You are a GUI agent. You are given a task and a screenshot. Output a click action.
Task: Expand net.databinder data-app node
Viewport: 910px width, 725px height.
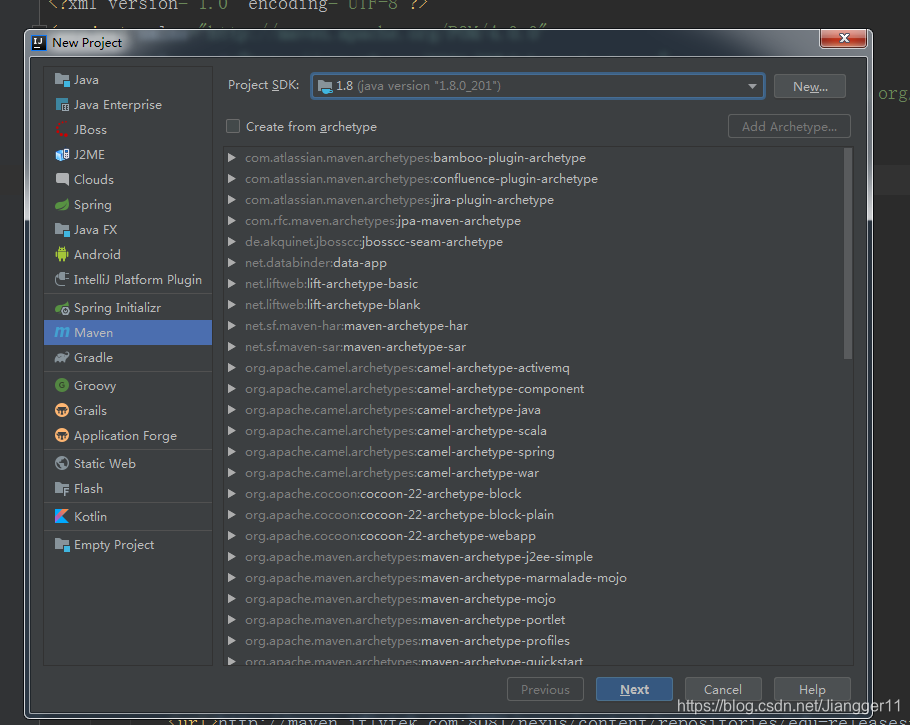point(232,262)
